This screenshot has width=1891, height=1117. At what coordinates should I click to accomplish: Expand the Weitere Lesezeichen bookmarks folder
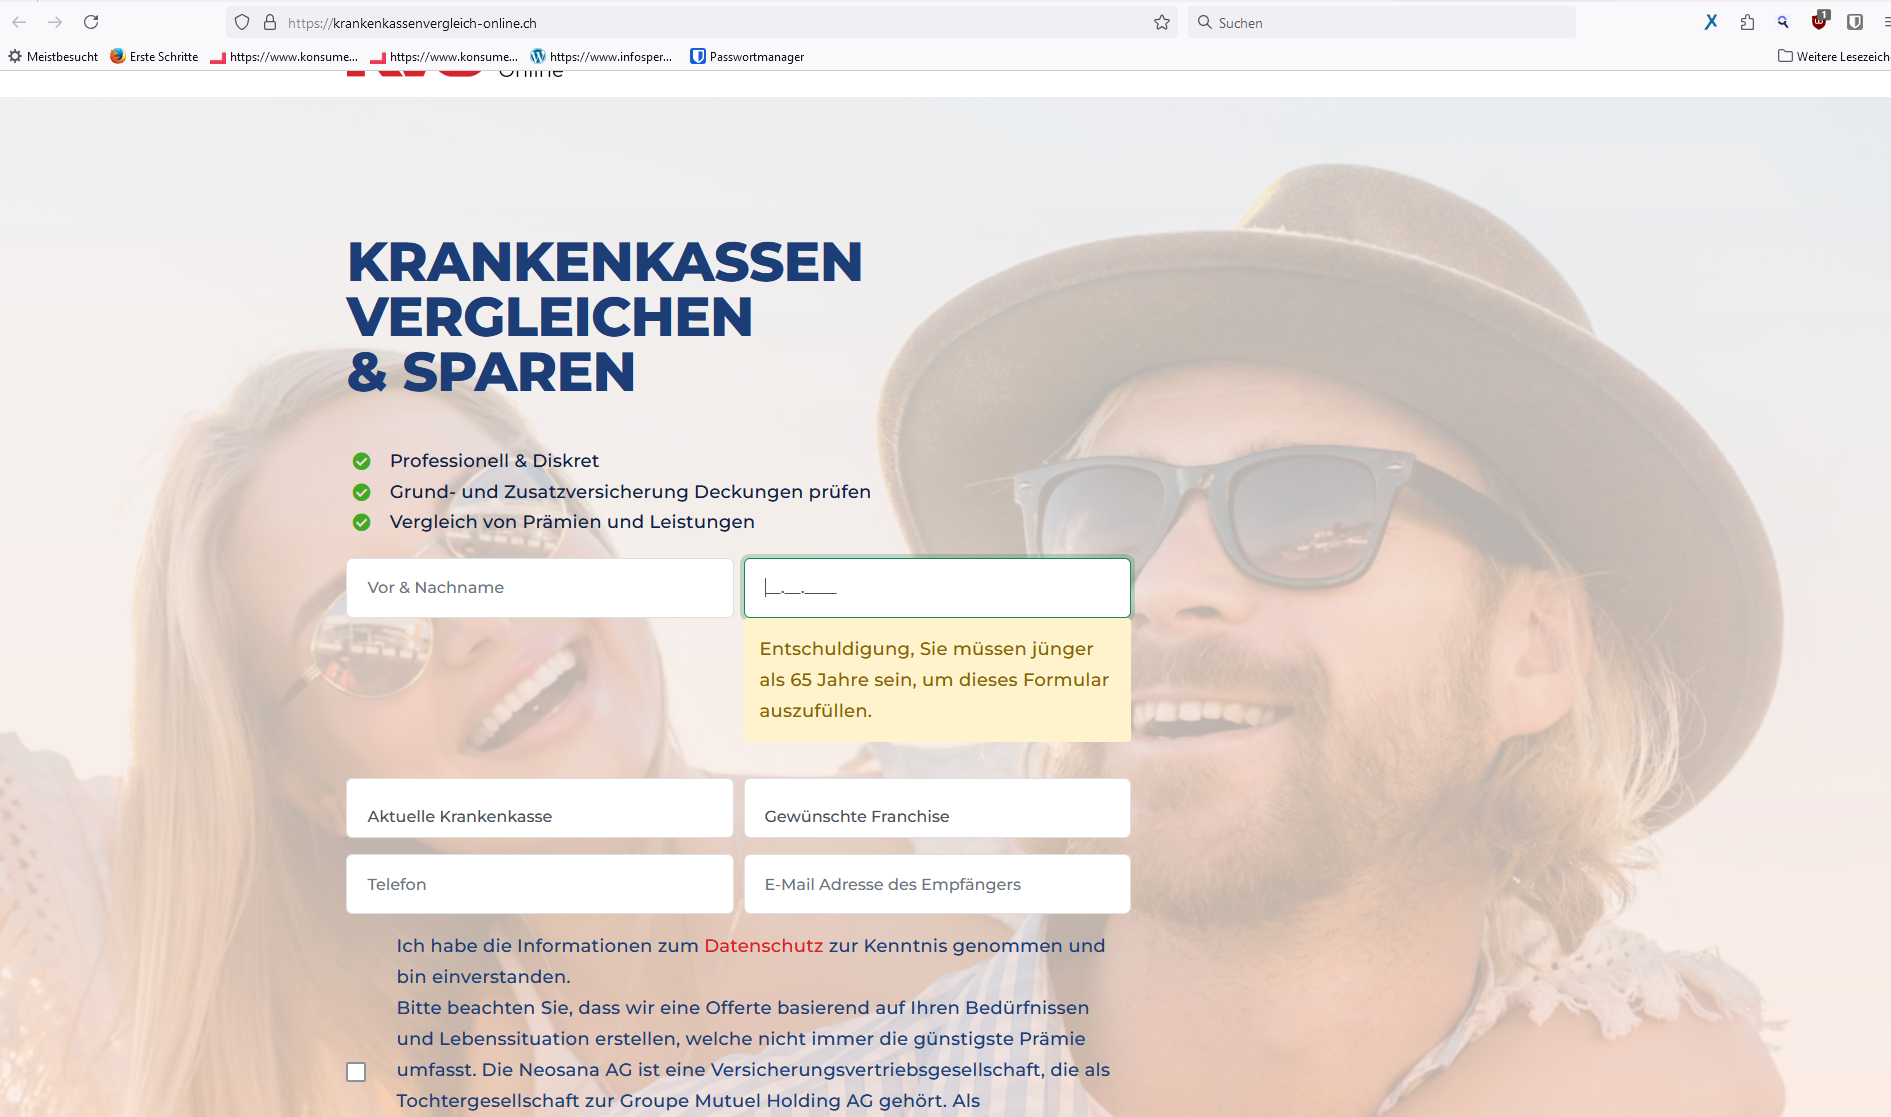1833,57
